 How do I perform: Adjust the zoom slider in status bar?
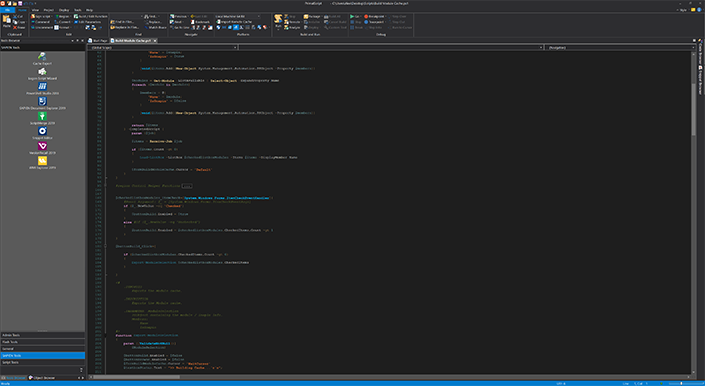682,383
